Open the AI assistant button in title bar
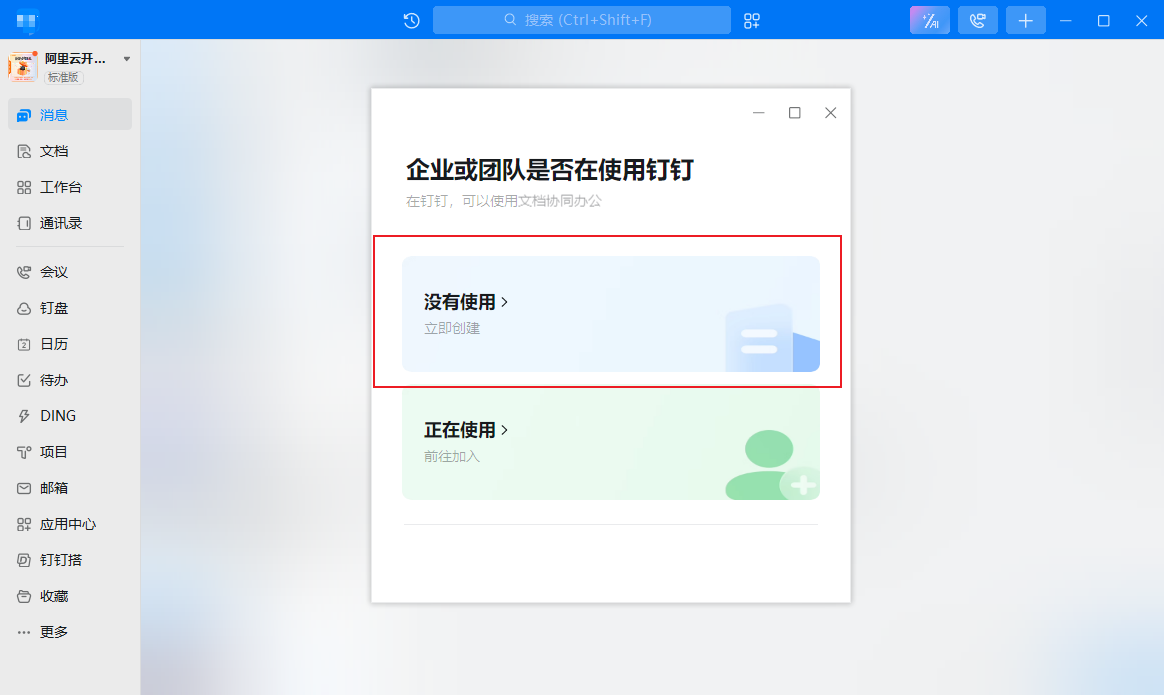This screenshot has height=695, width=1164. (x=929, y=20)
